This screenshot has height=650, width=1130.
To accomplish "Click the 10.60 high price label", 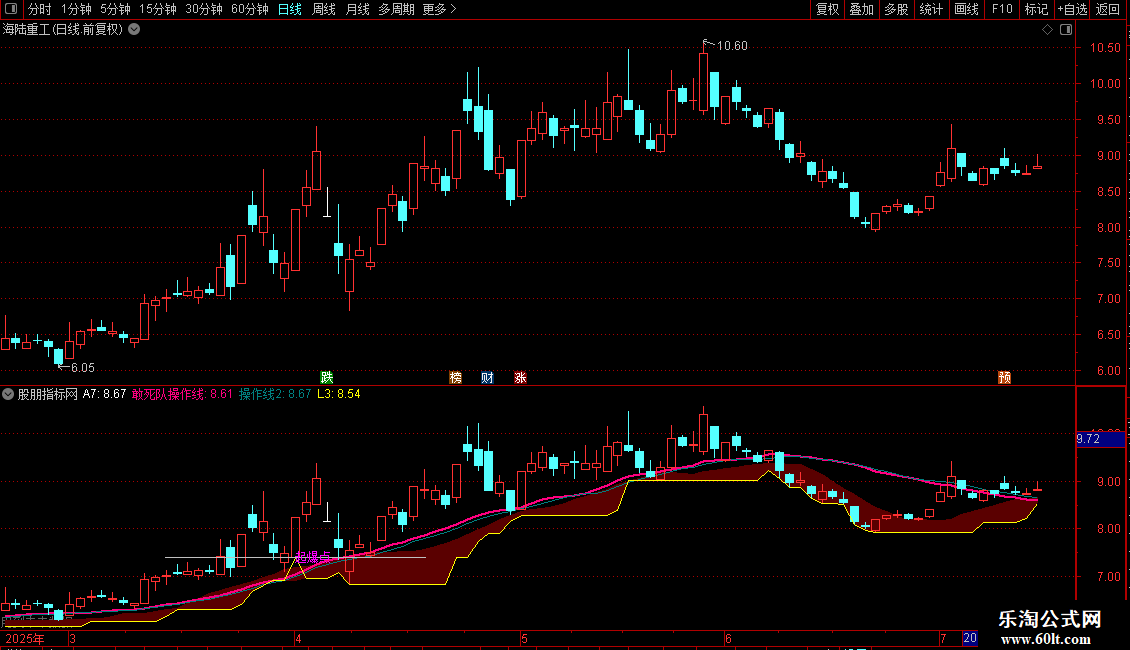I will (x=731, y=46).
